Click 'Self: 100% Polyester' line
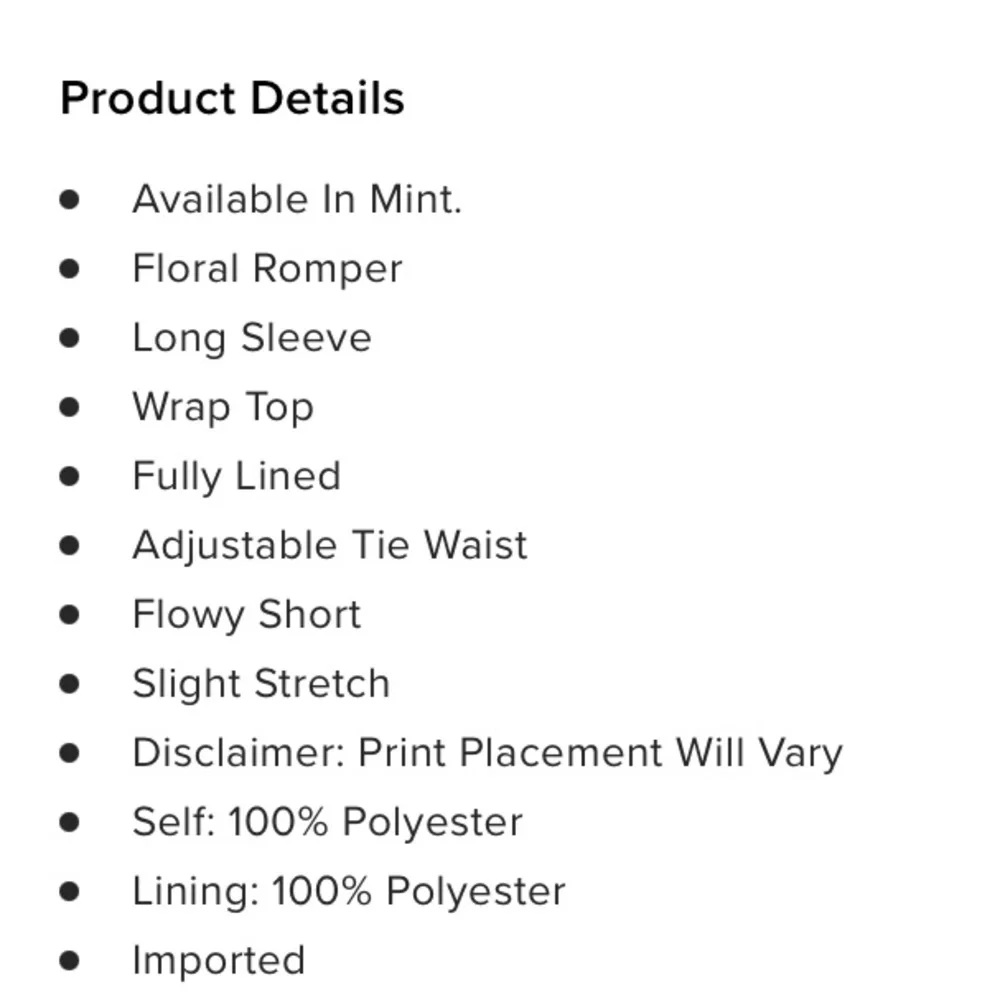 [327, 822]
